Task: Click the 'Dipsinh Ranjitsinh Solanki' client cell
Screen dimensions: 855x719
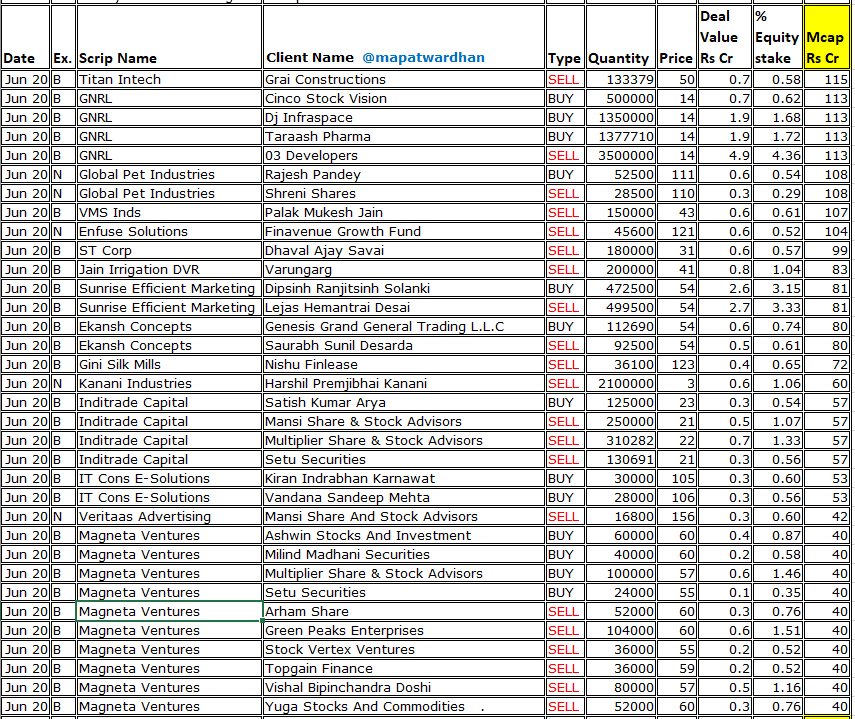Action: pos(404,289)
